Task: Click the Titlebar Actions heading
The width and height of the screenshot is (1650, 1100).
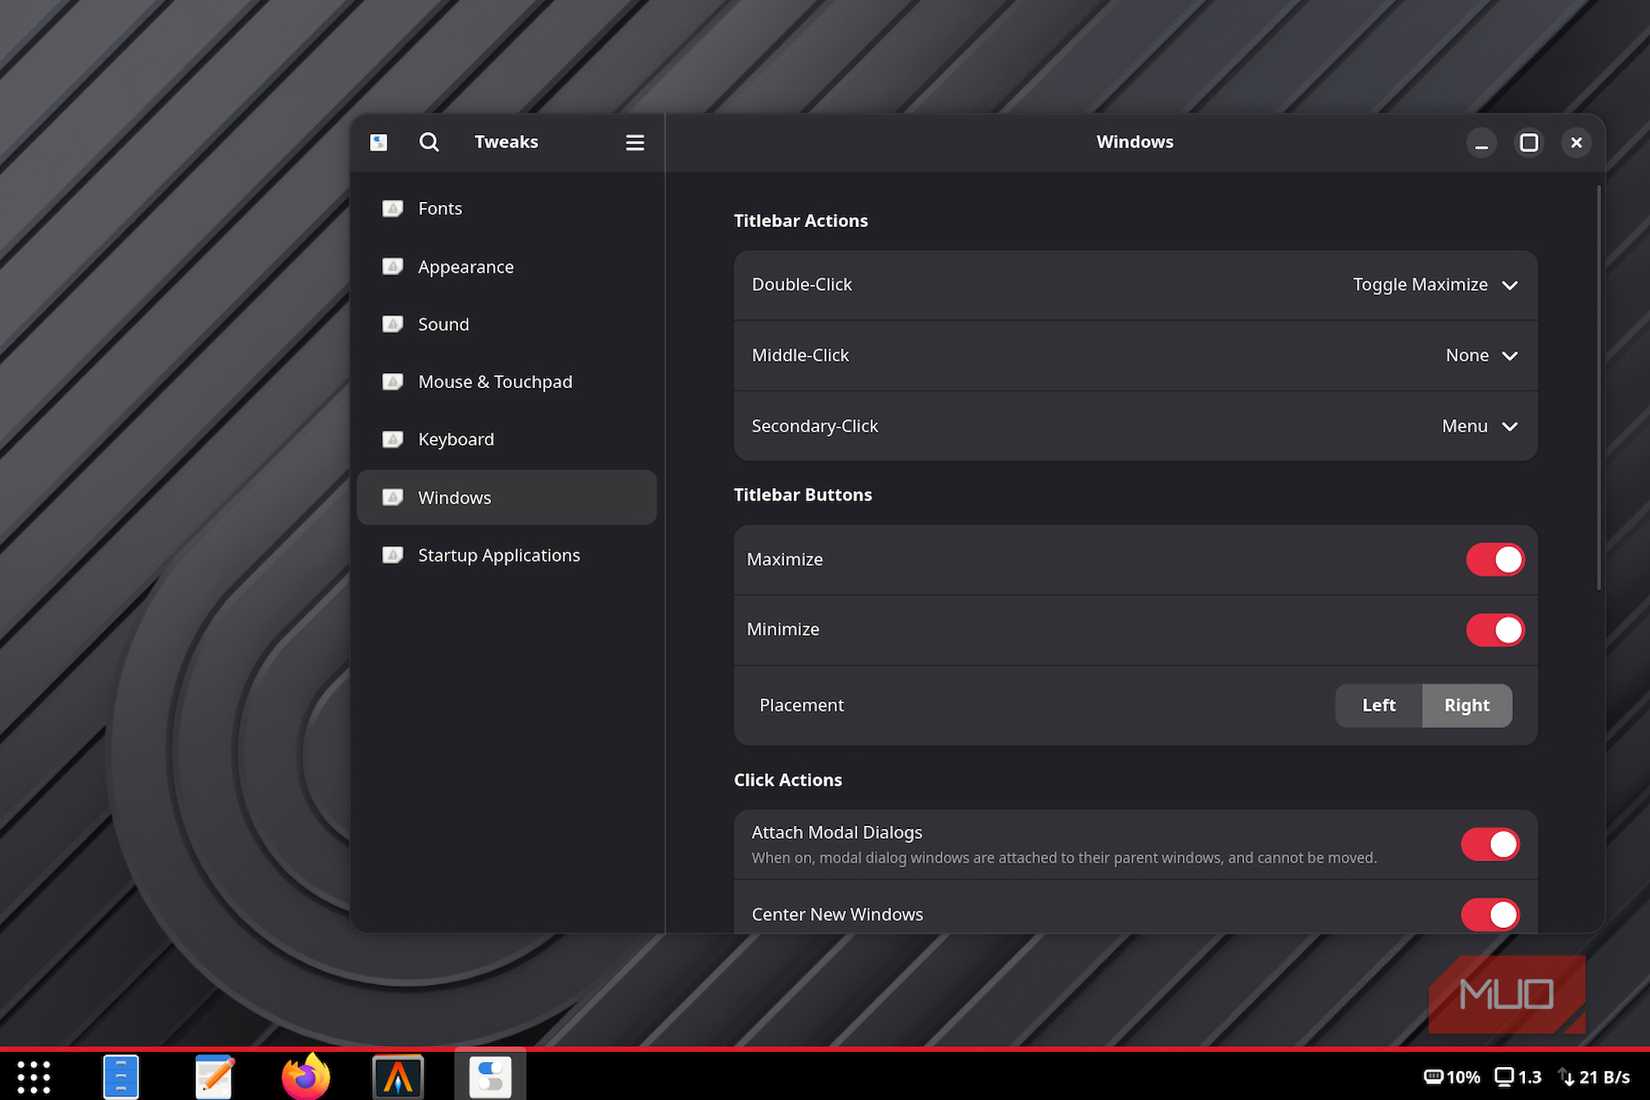Action: [x=801, y=221]
